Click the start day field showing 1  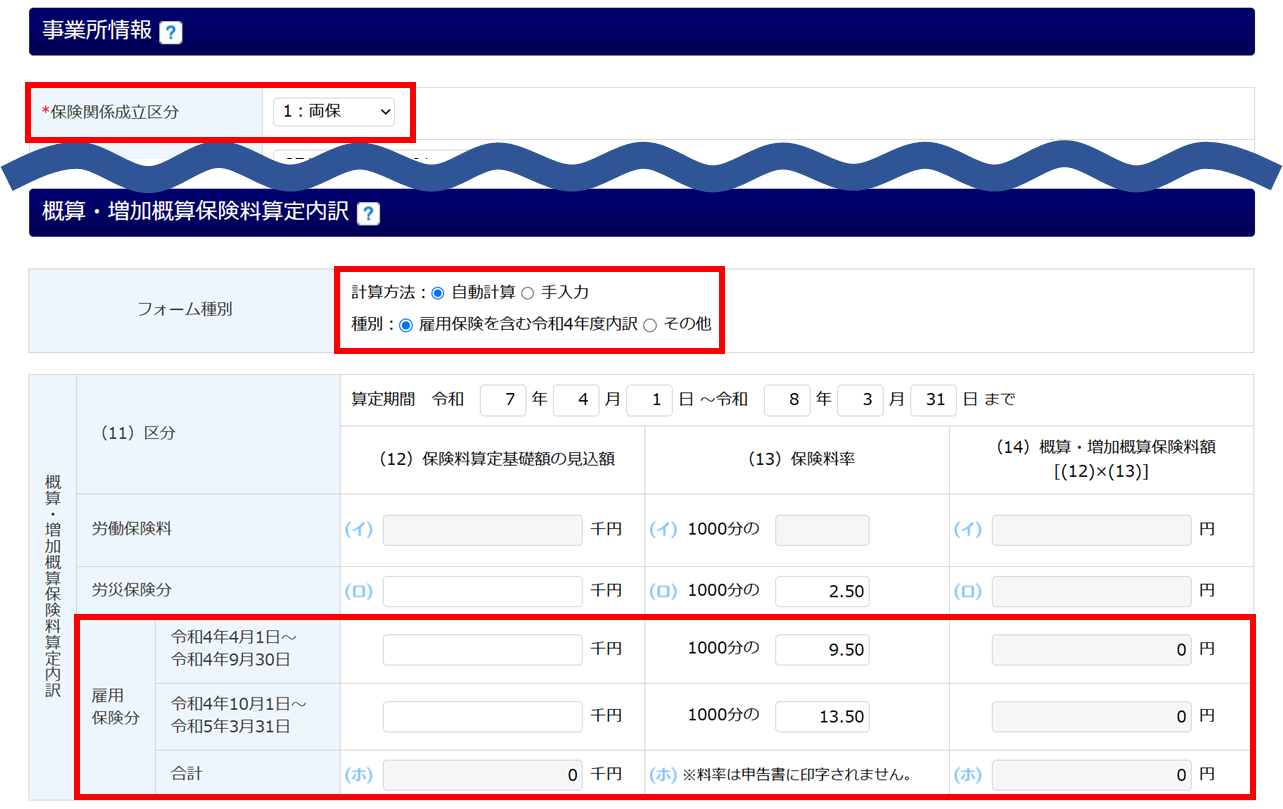[649, 400]
